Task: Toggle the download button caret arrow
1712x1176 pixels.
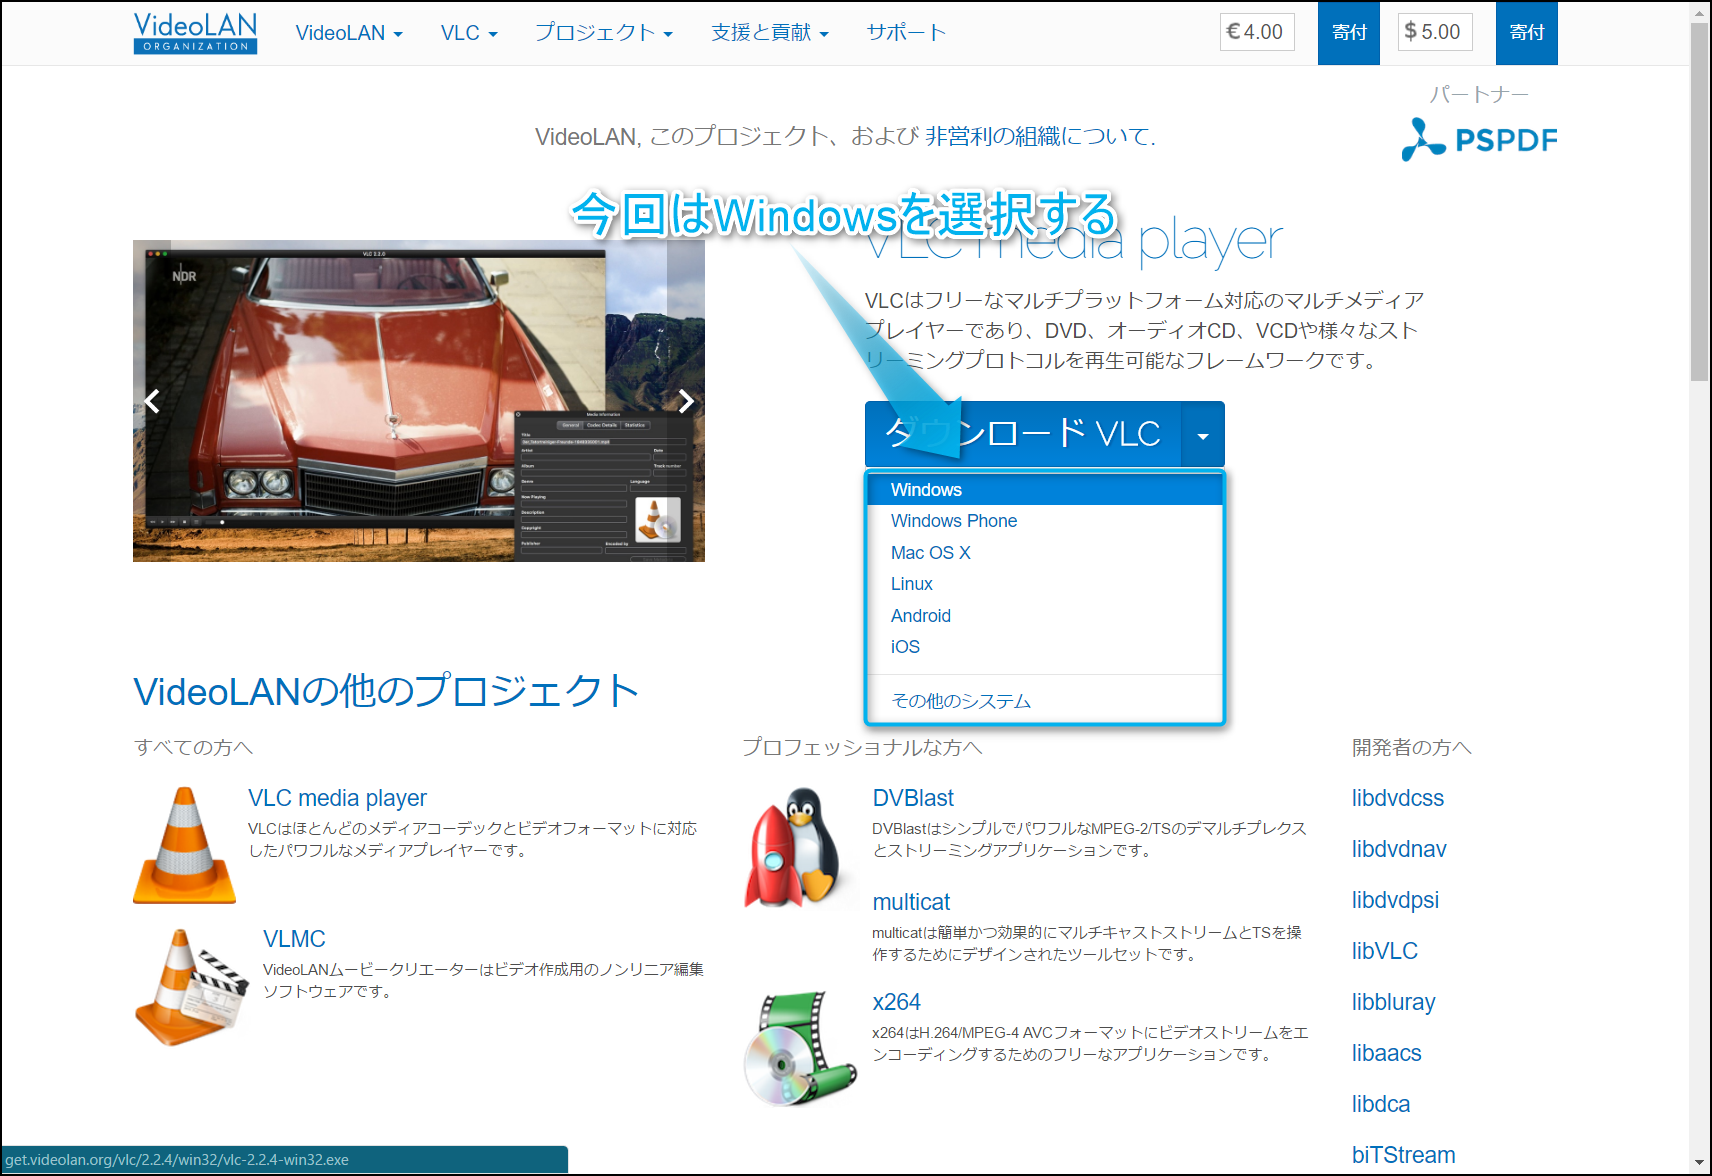Action: coord(1203,435)
